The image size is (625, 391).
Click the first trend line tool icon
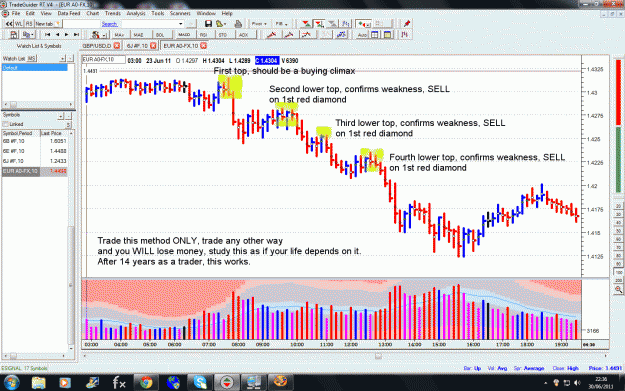(x=271, y=35)
